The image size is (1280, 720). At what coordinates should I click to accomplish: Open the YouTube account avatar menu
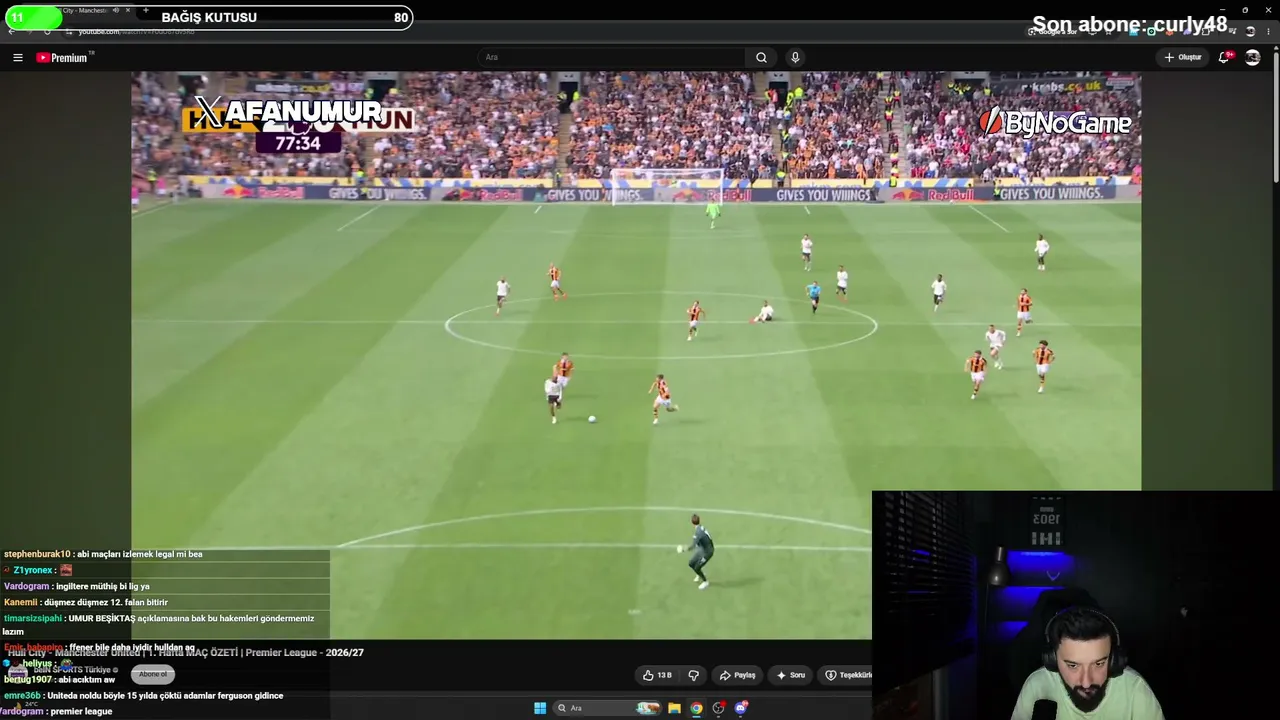[x=1252, y=57]
